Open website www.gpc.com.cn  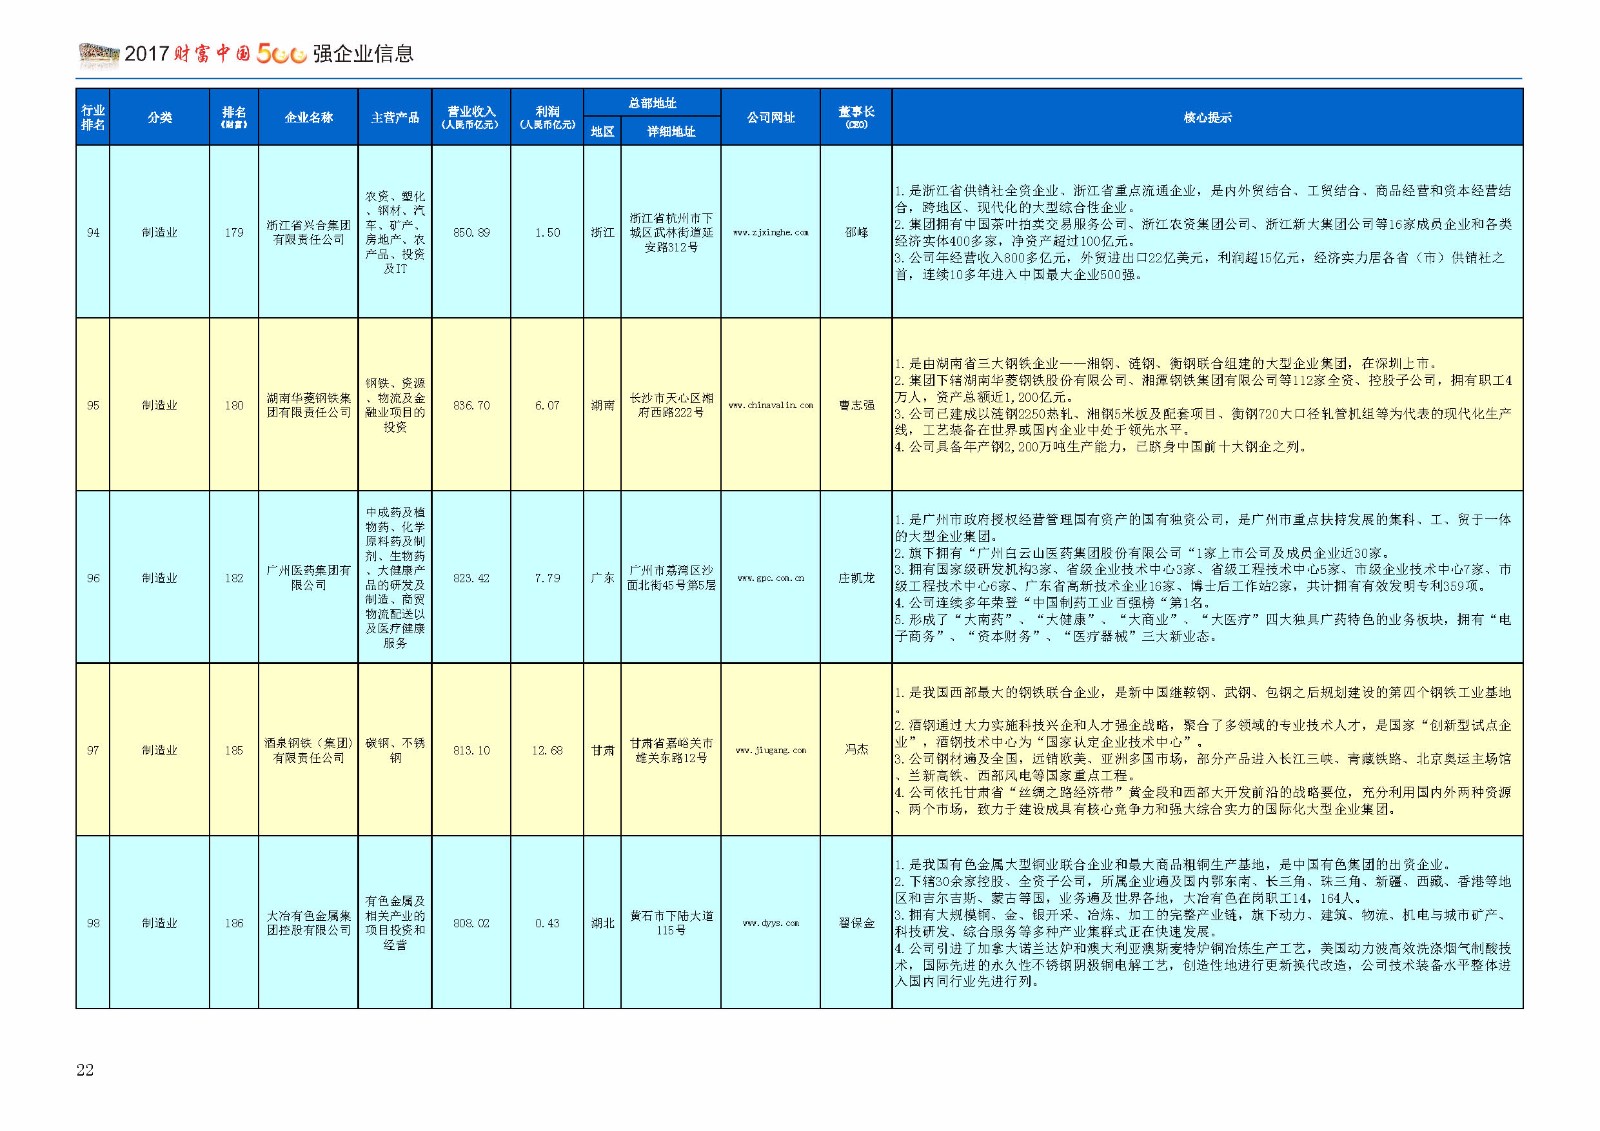(x=770, y=578)
